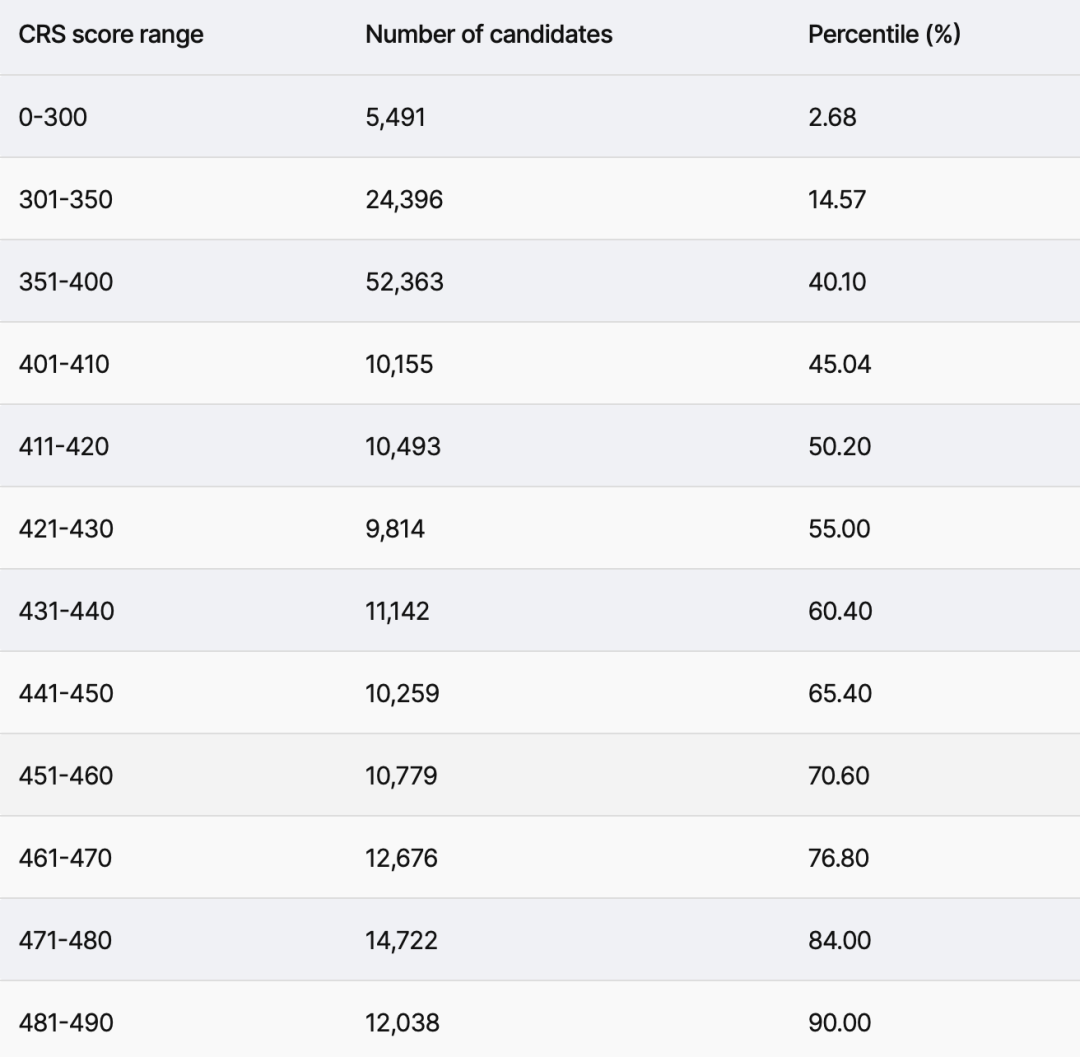The height and width of the screenshot is (1057, 1080).
Task: Select the 0-300 score range cell
Action: tap(53, 117)
